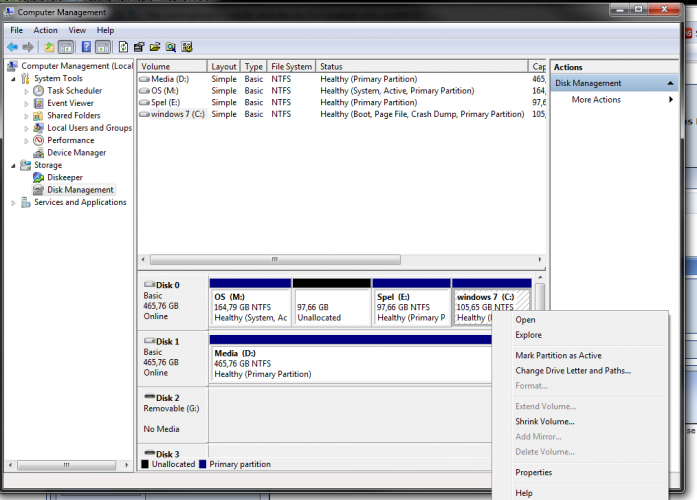This screenshot has height=500, width=697.
Task: Open the Action menu
Action: click(45, 30)
